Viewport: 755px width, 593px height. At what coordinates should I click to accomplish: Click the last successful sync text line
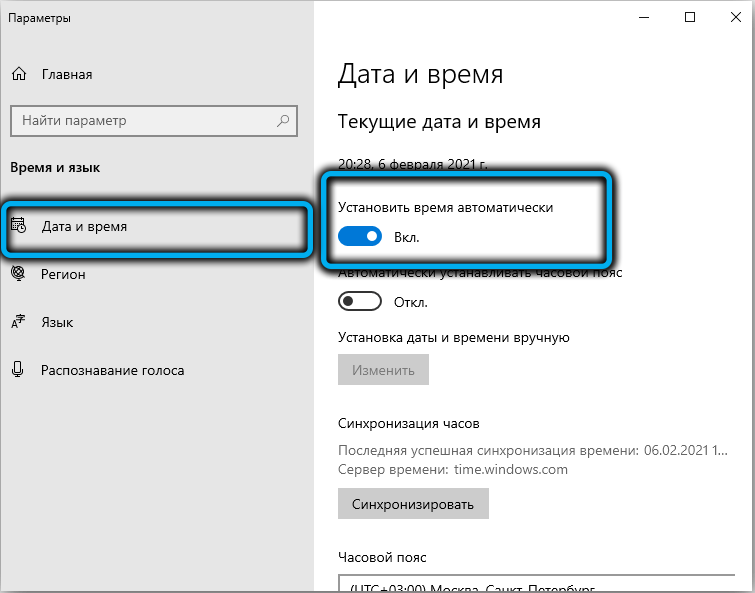click(x=533, y=450)
